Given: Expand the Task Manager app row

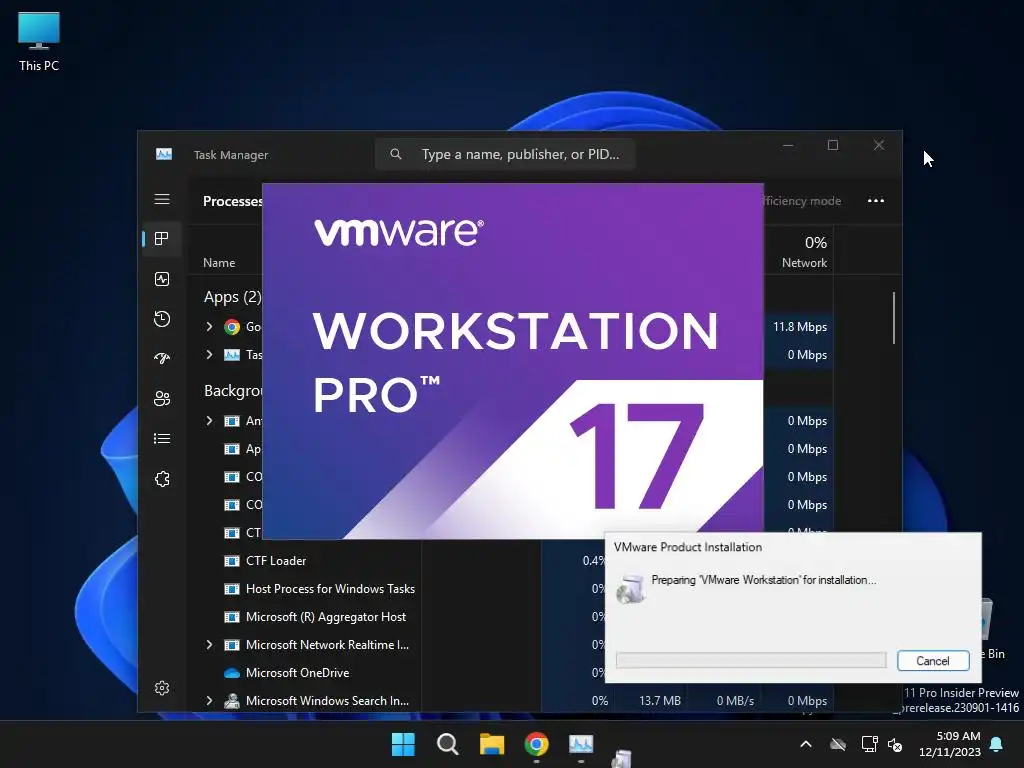Looking at the screenshot, I should tap(209, 355).
